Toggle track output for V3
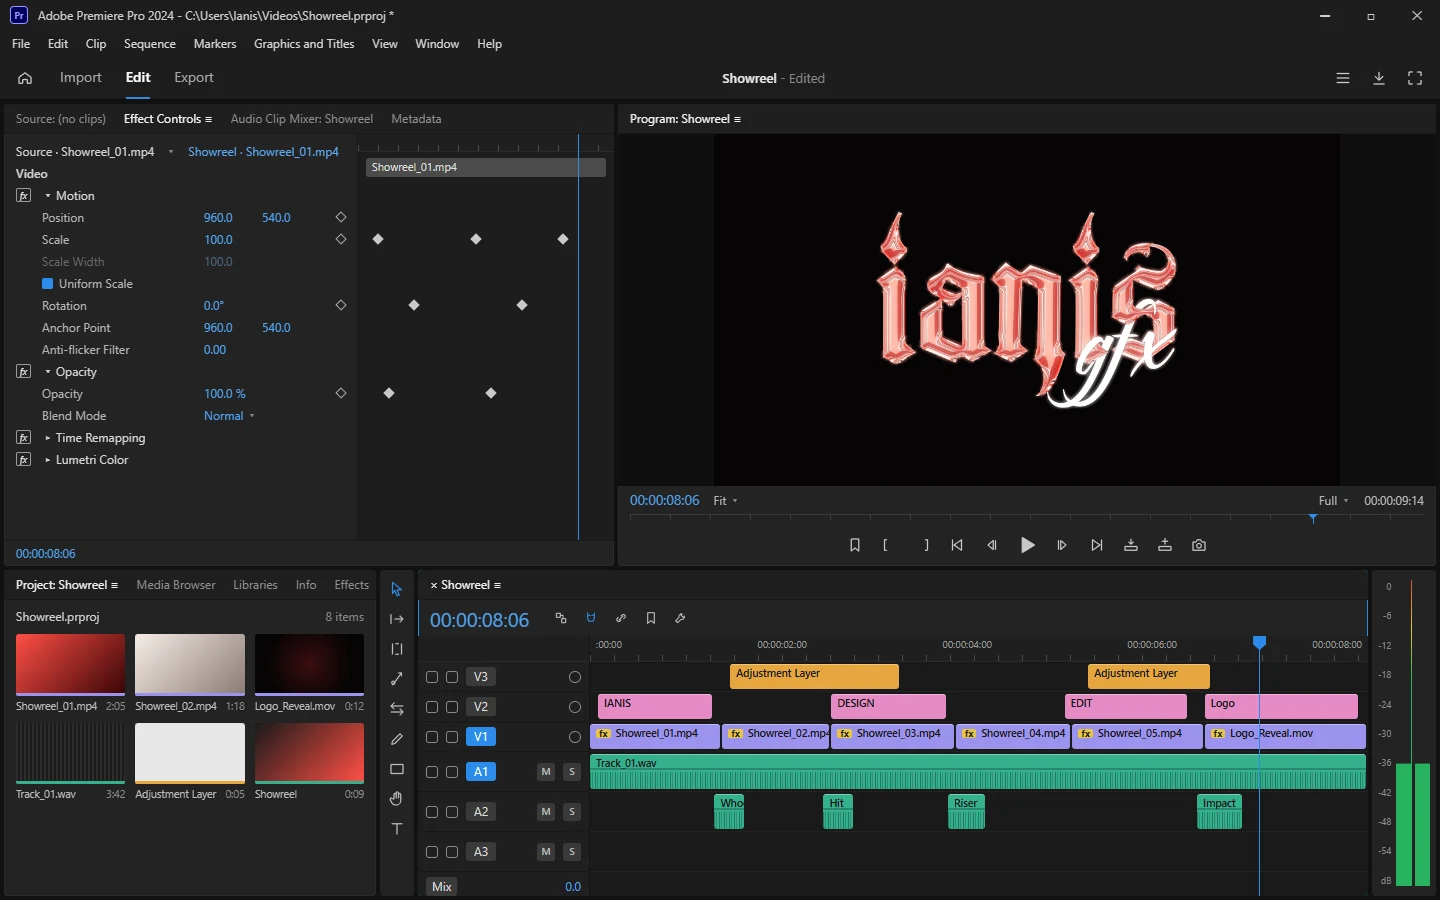This screenshot has width=1440, height=900. pos(575,677)
